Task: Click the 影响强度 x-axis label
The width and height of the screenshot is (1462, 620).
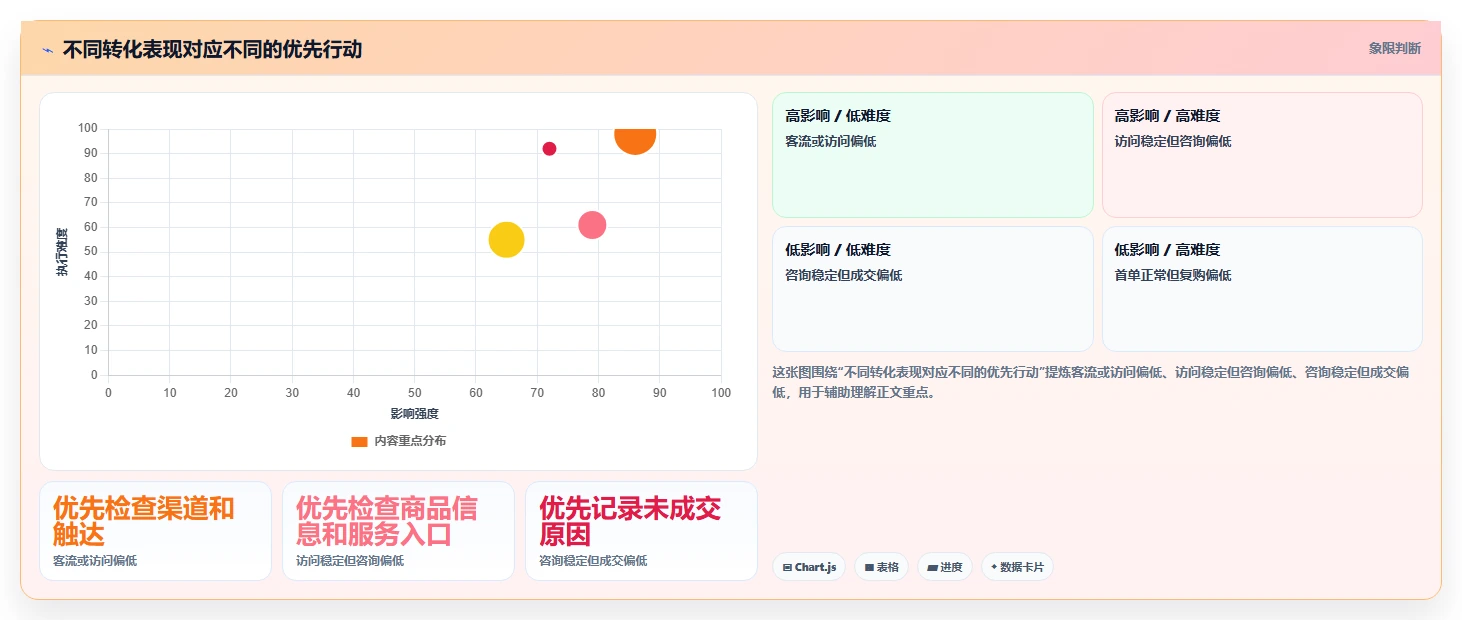Action: tap(414, 413)
